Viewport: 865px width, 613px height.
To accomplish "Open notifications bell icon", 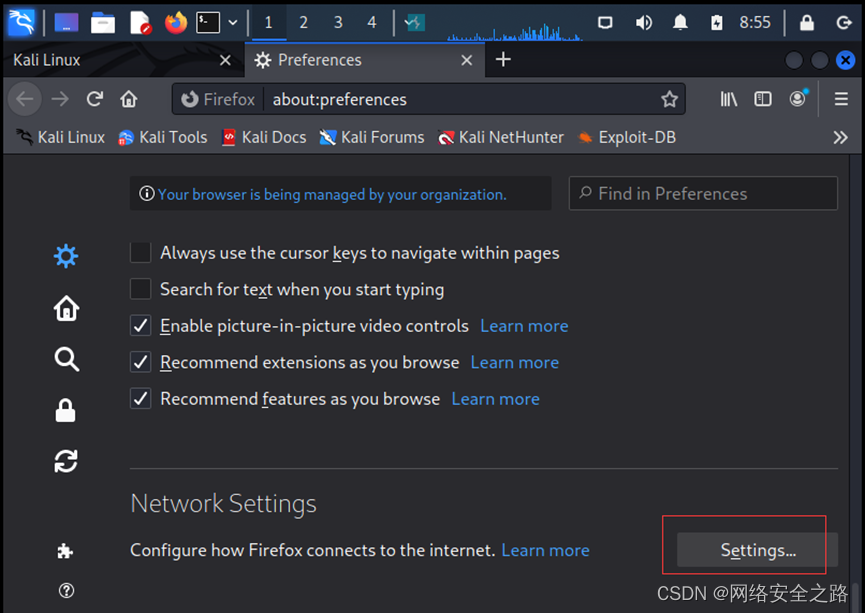I will click(x=680, y=23).
